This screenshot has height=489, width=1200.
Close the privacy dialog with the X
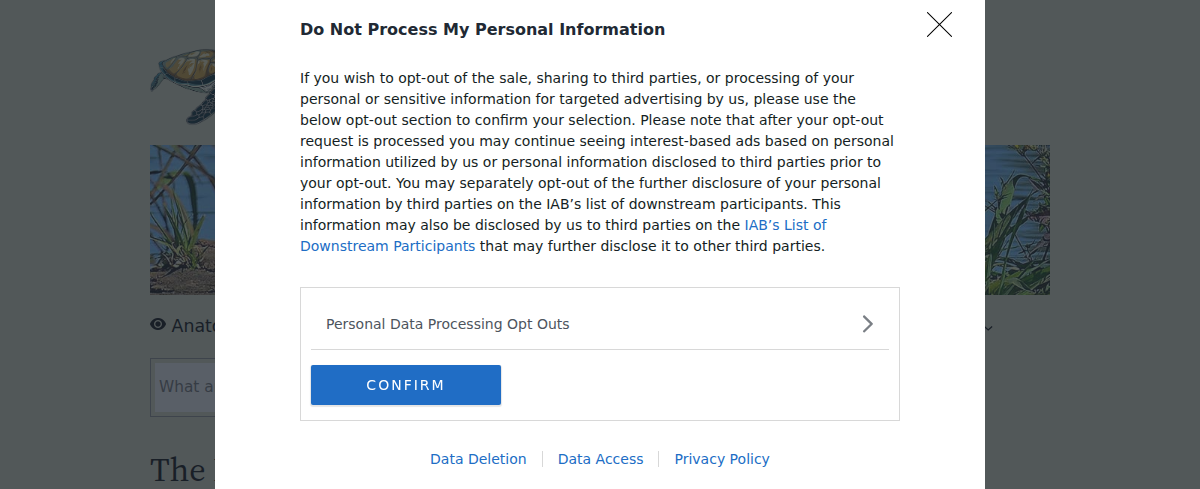tap(939, 25)
